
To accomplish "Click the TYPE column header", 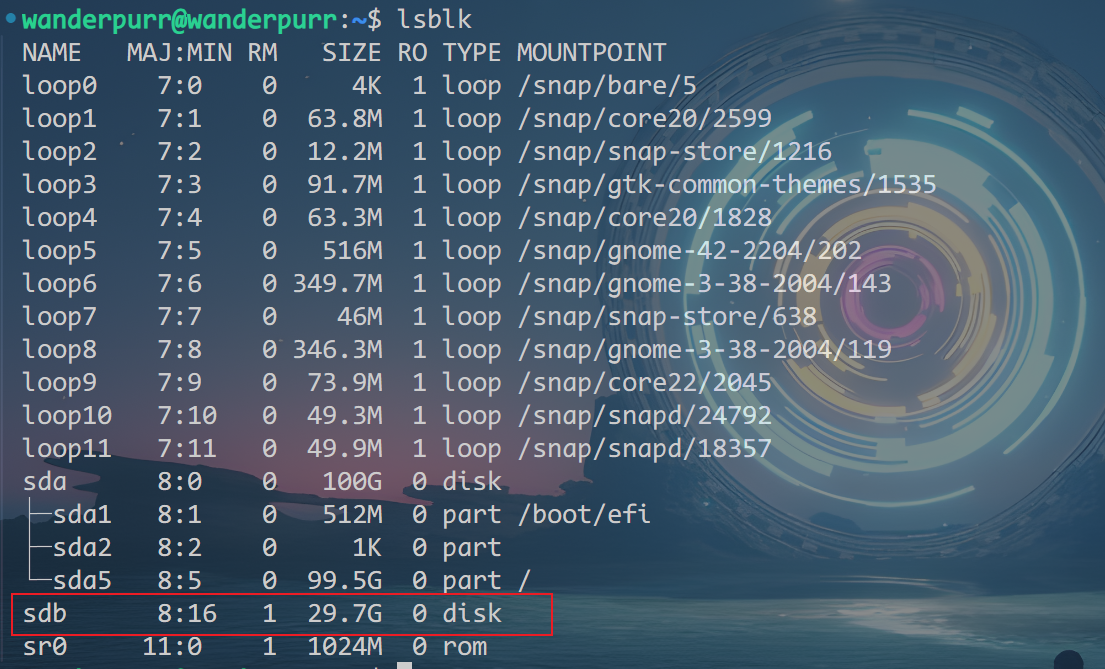I will click(x=471, y=53).
